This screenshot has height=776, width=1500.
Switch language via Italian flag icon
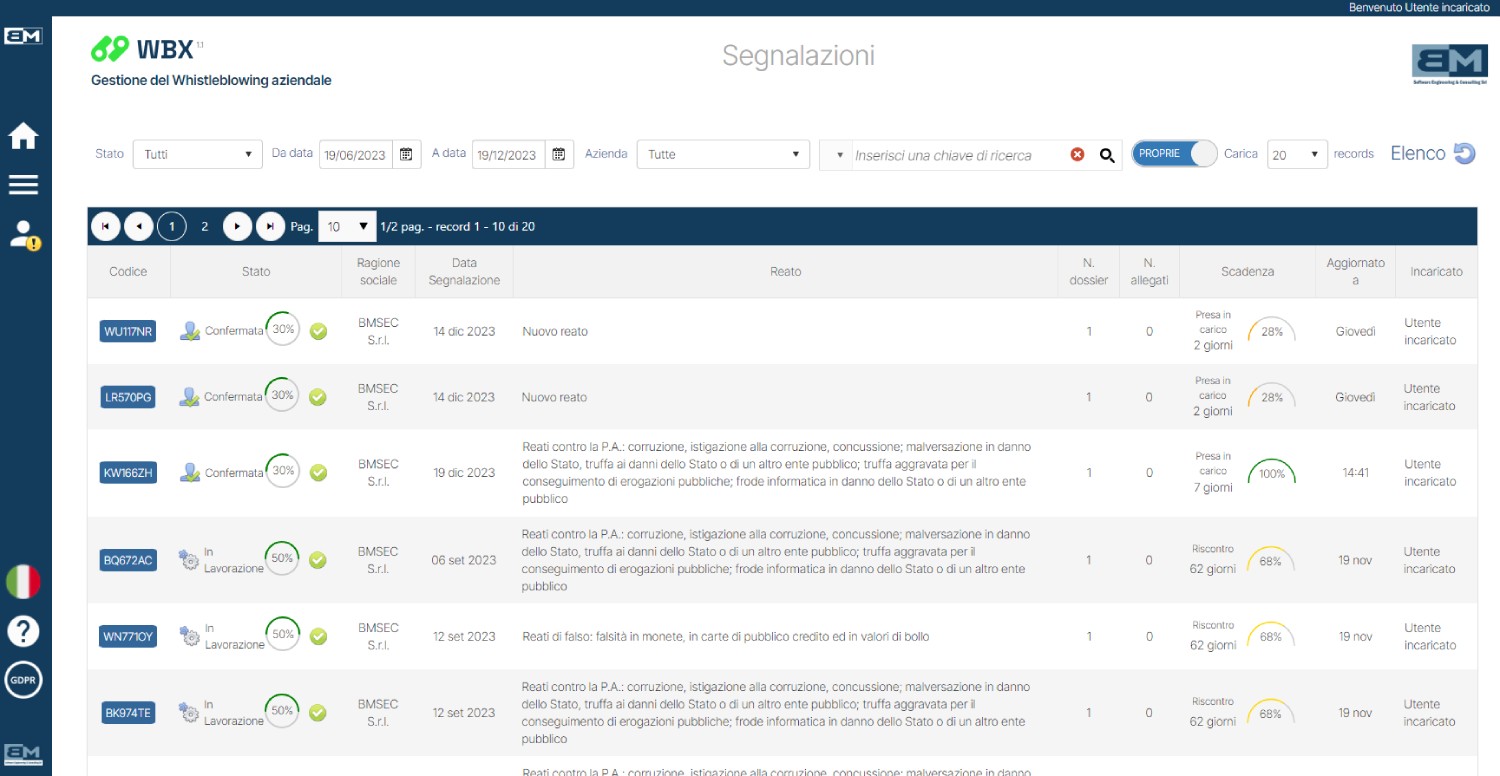pyautogui.click(x=24, y=581)
